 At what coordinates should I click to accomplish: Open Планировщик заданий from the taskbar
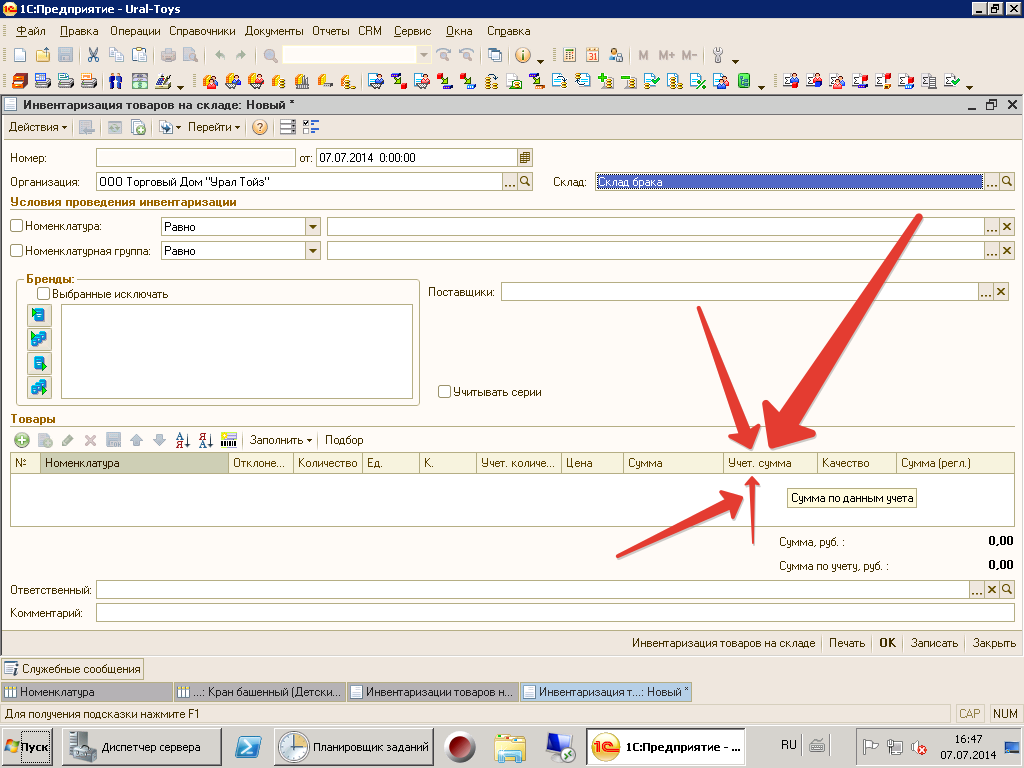coord(354,746)
